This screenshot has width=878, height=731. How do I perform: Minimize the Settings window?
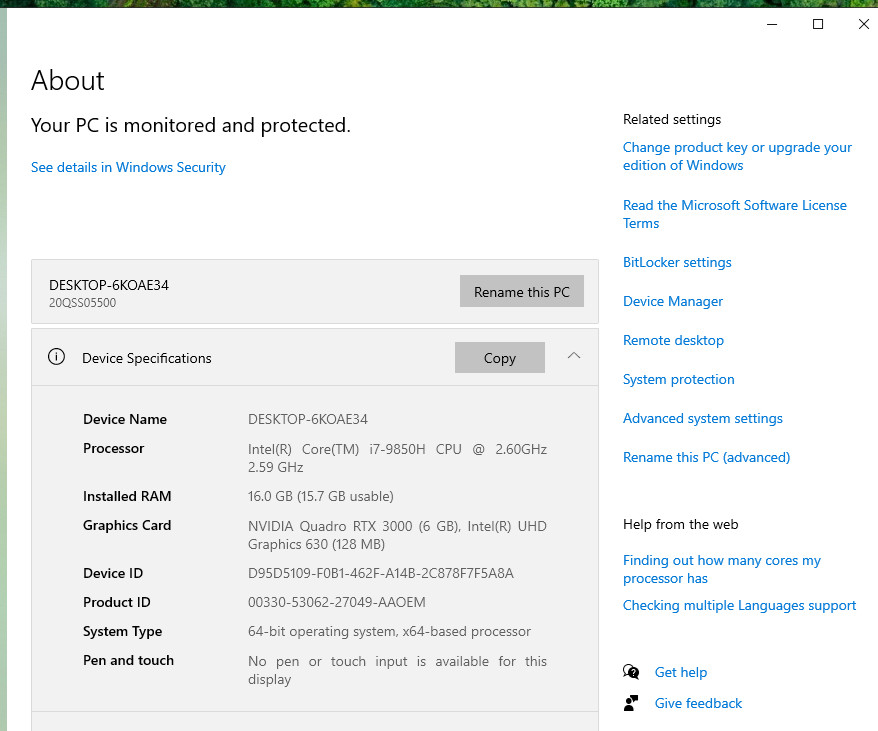point(772,24)
